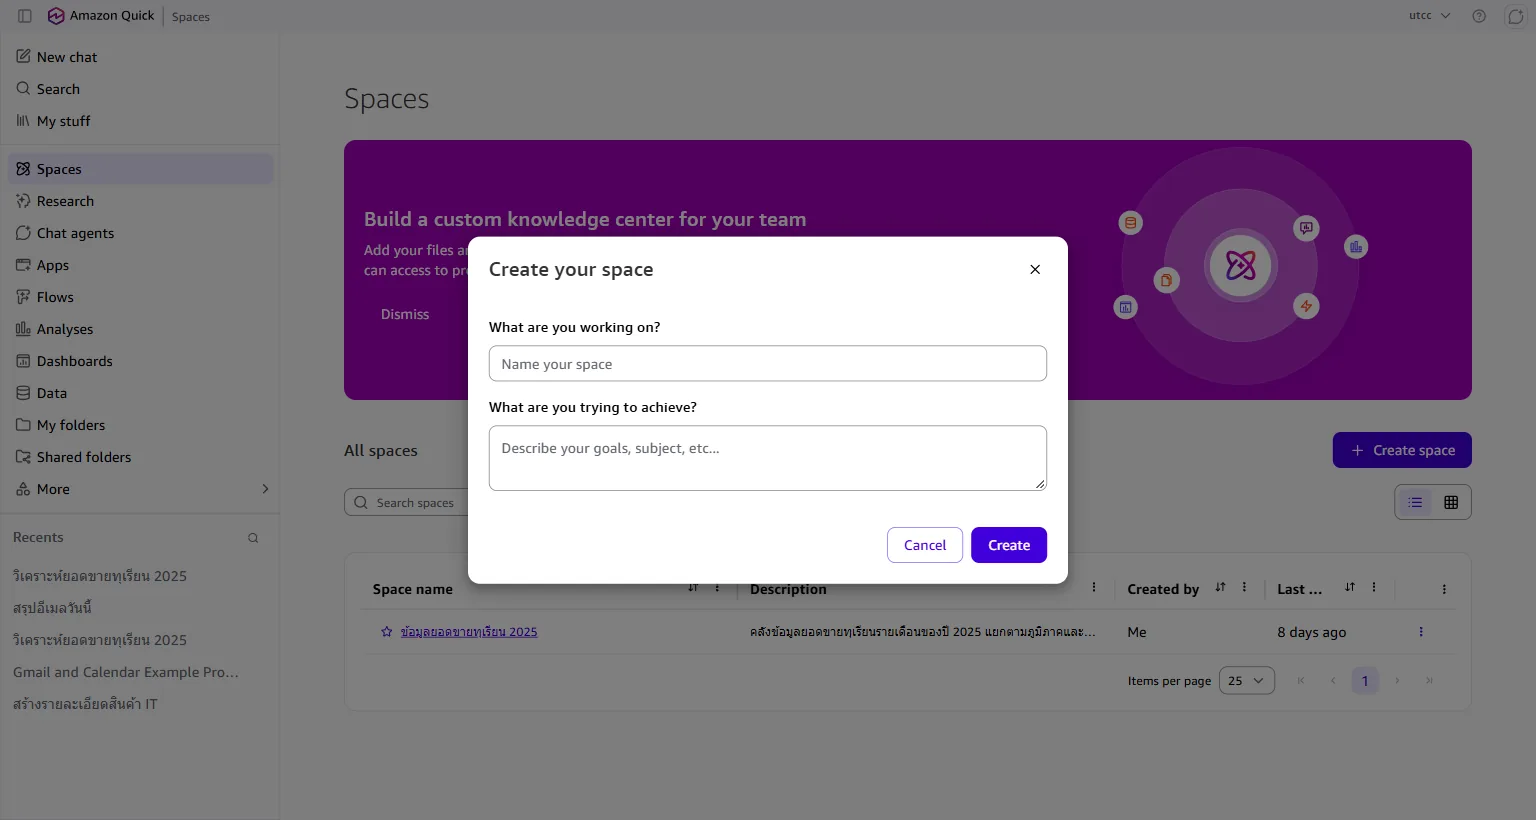Viewport: 1536px width, 820px height.
Task: Switch to grid view
Action: [x=1451, y=502]
